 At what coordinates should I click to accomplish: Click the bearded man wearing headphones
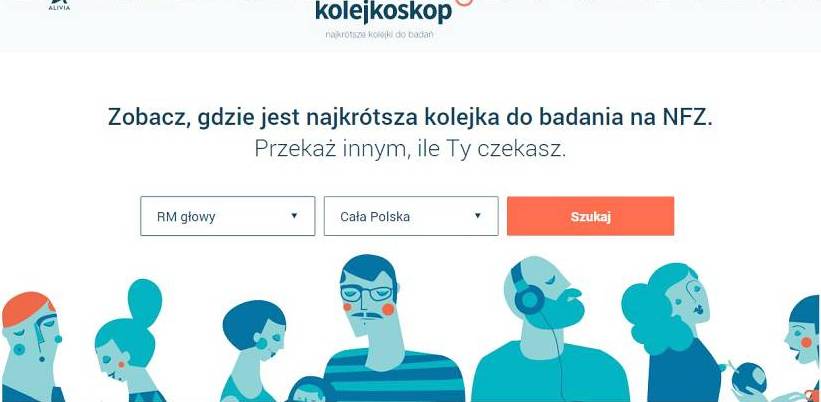coord(550,329)
